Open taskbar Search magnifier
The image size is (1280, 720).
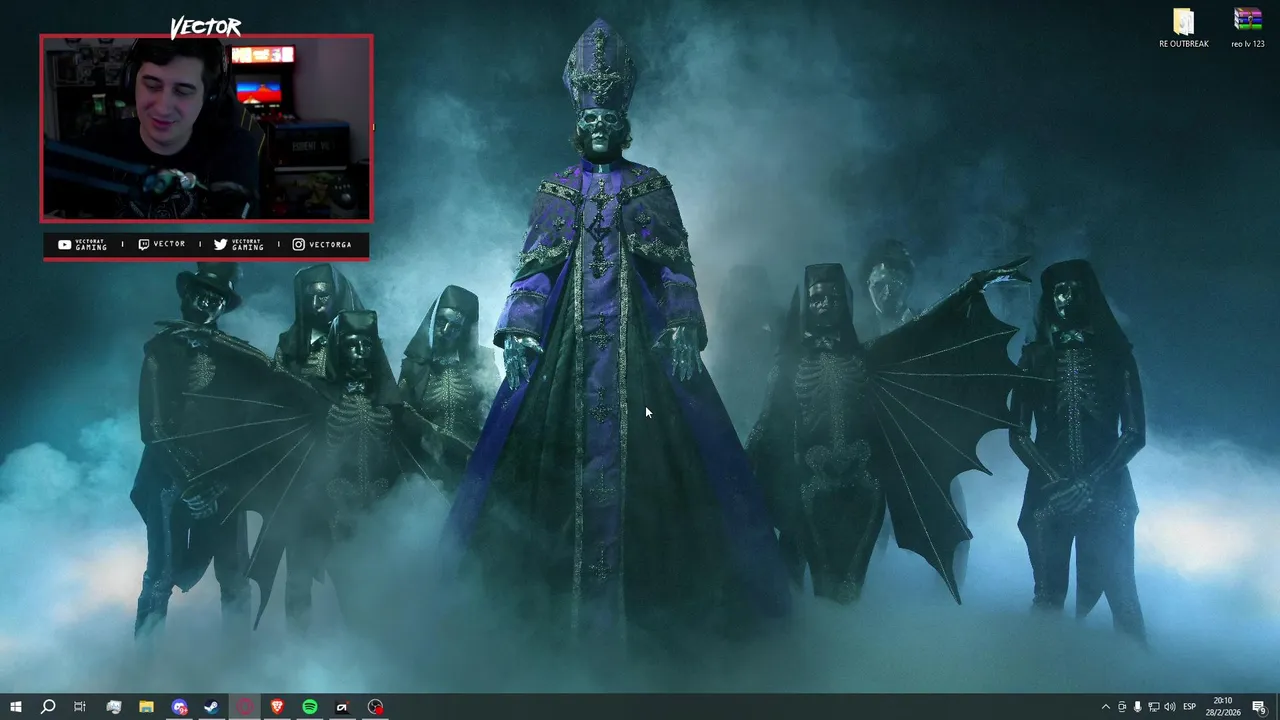47,707
